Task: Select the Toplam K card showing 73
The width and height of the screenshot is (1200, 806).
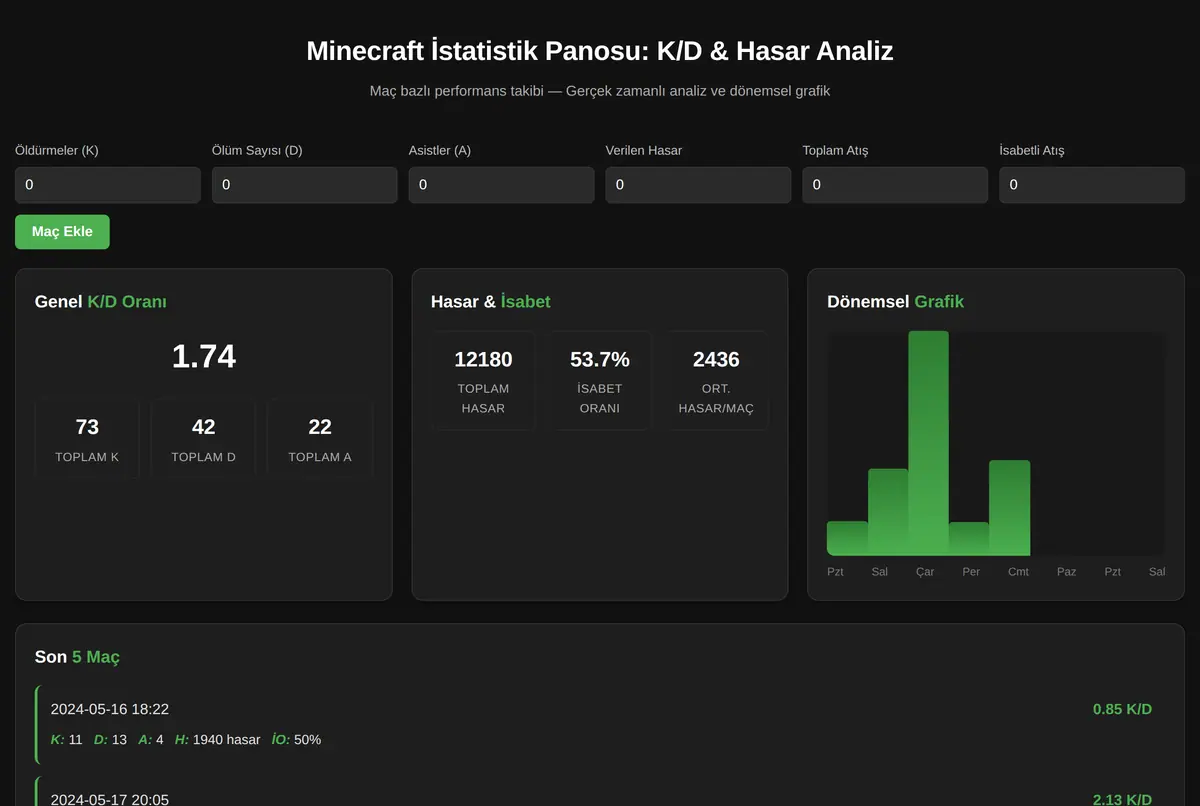Action: tap(87, 440)
